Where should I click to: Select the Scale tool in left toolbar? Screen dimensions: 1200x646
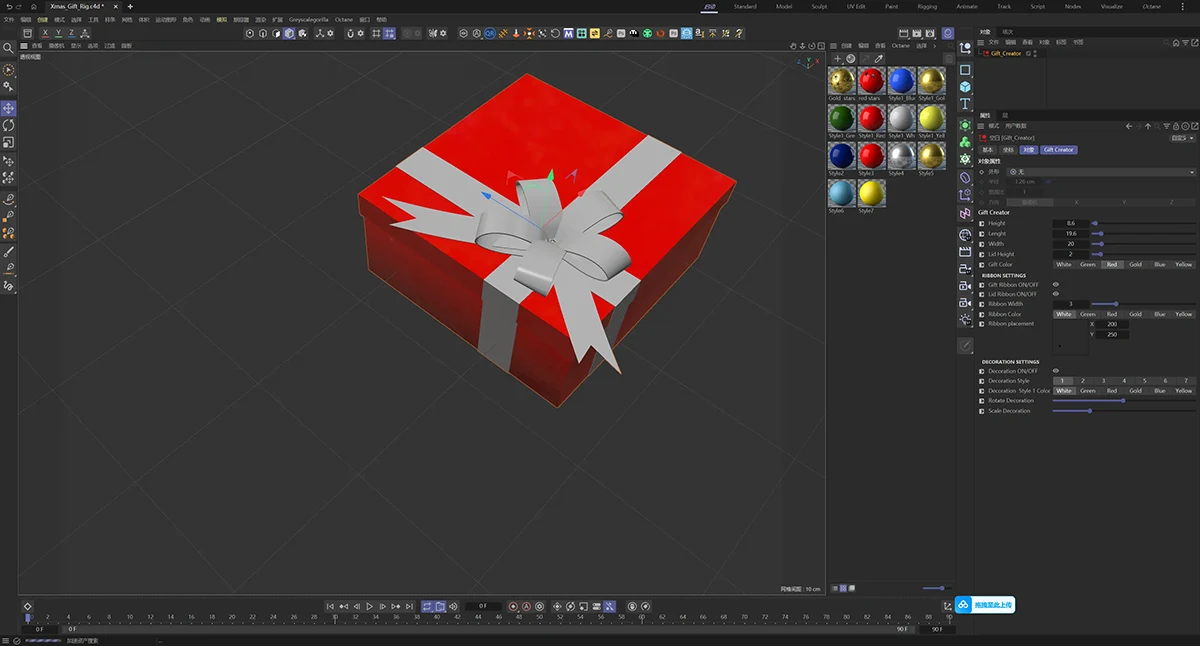[8, 143]
